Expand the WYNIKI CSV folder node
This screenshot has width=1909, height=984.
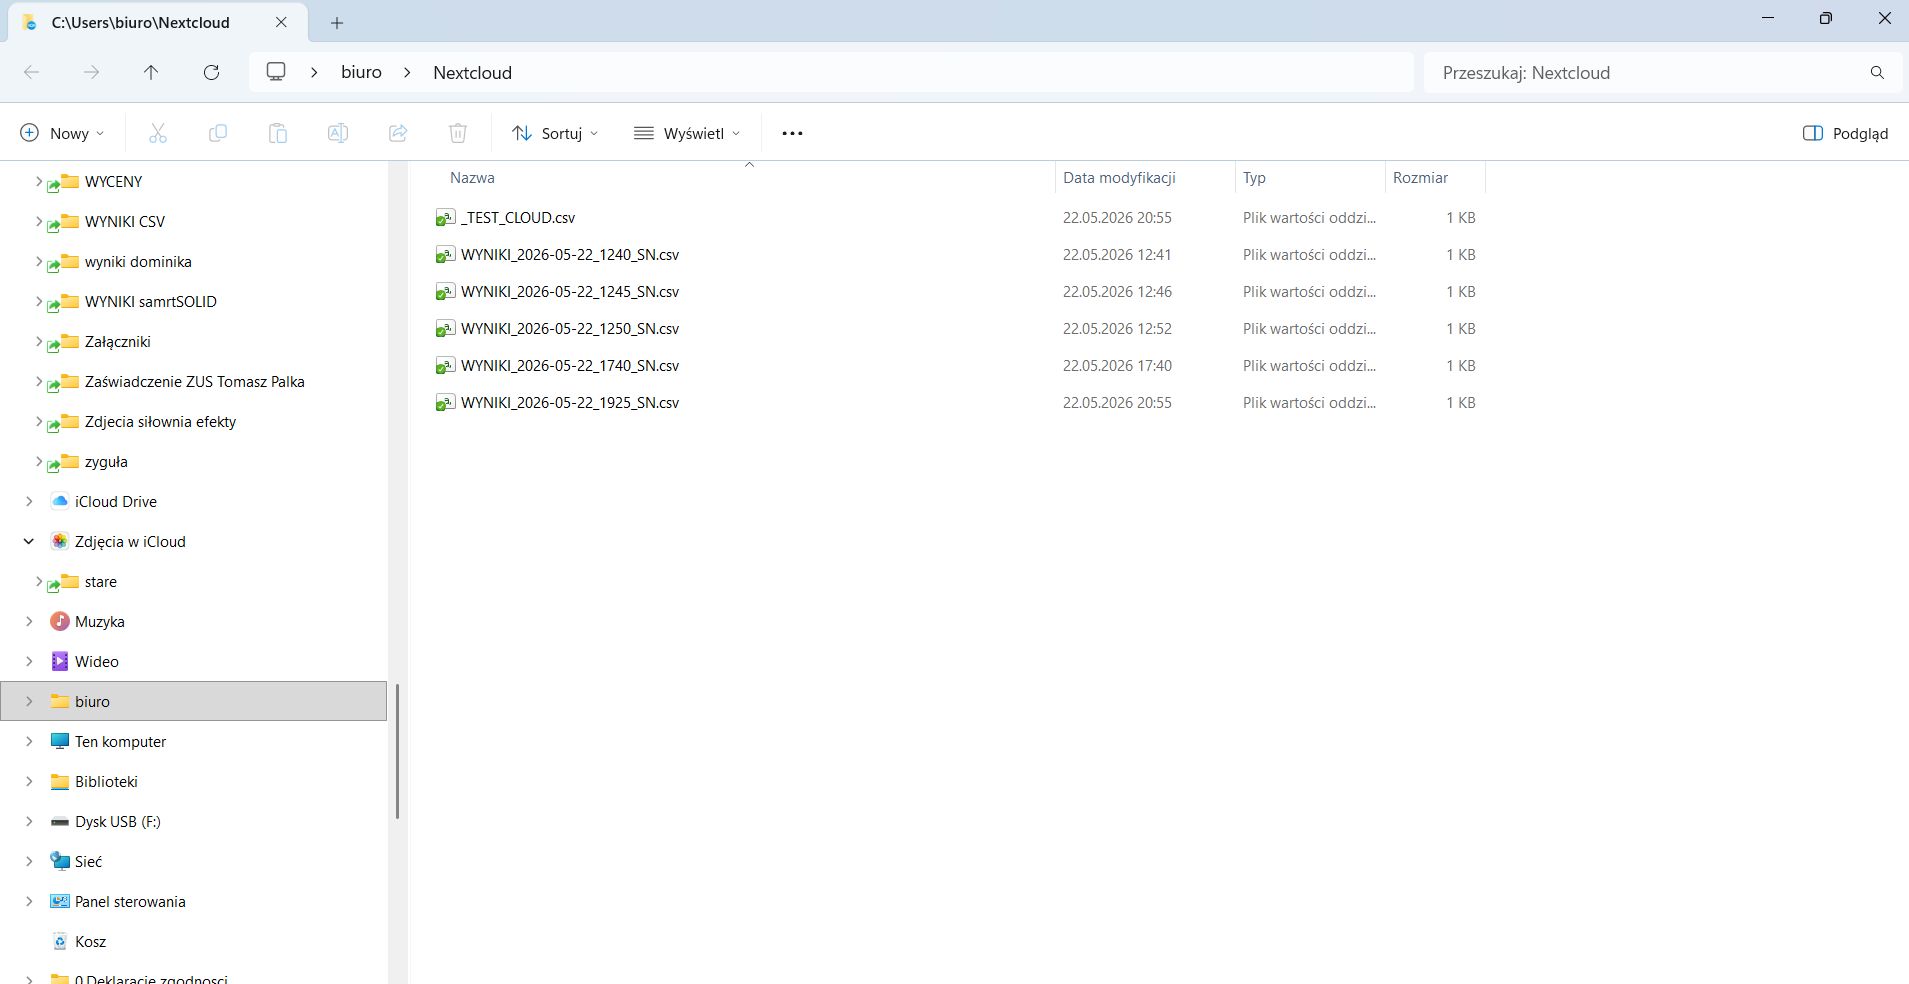point(39,221)
